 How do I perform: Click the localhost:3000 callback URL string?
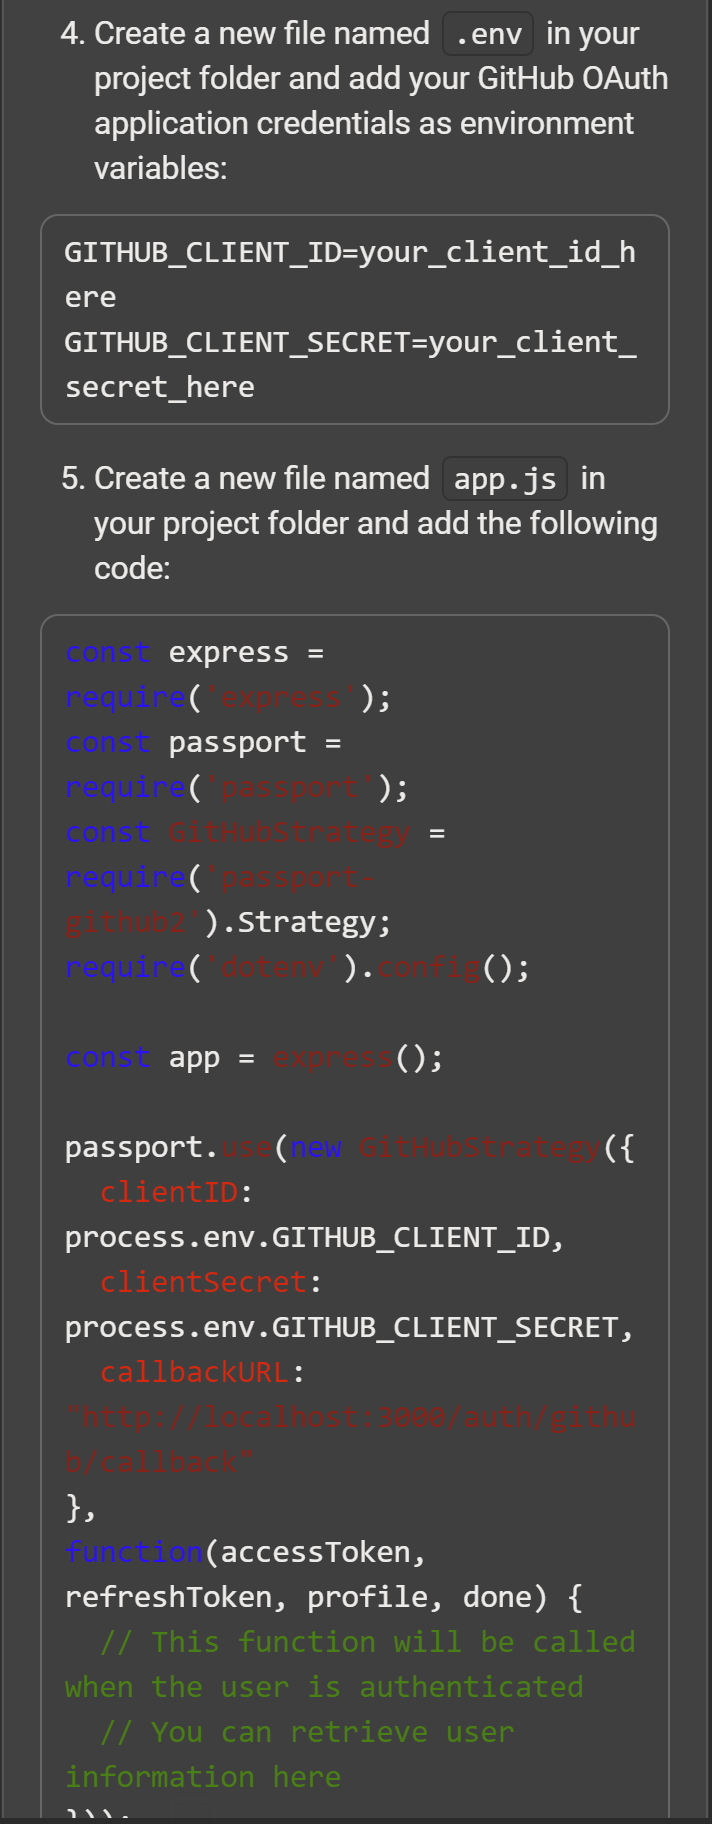[351, 1417]
